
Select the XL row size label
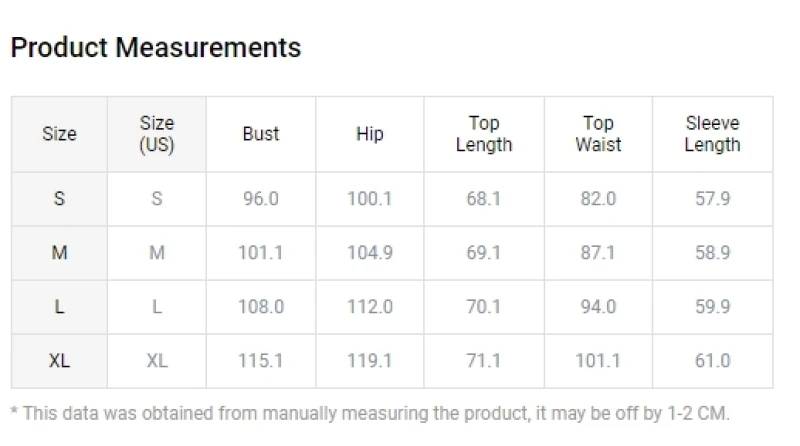pyautogui.click(x=59, y=361)
